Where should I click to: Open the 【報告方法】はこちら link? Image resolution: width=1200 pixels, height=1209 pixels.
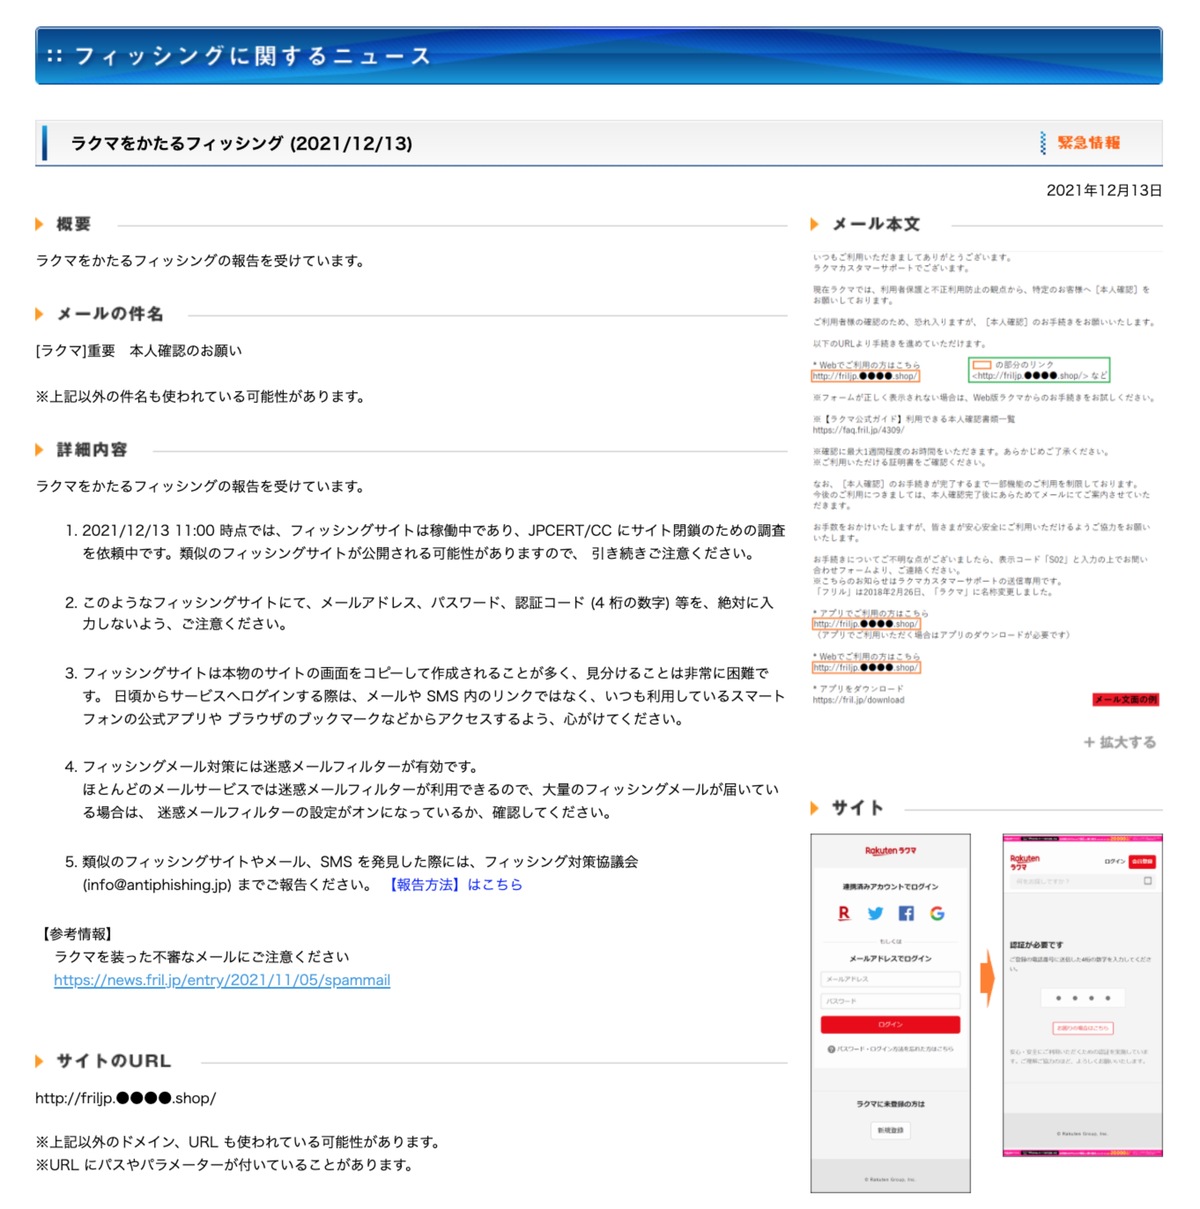coord(455,885)
